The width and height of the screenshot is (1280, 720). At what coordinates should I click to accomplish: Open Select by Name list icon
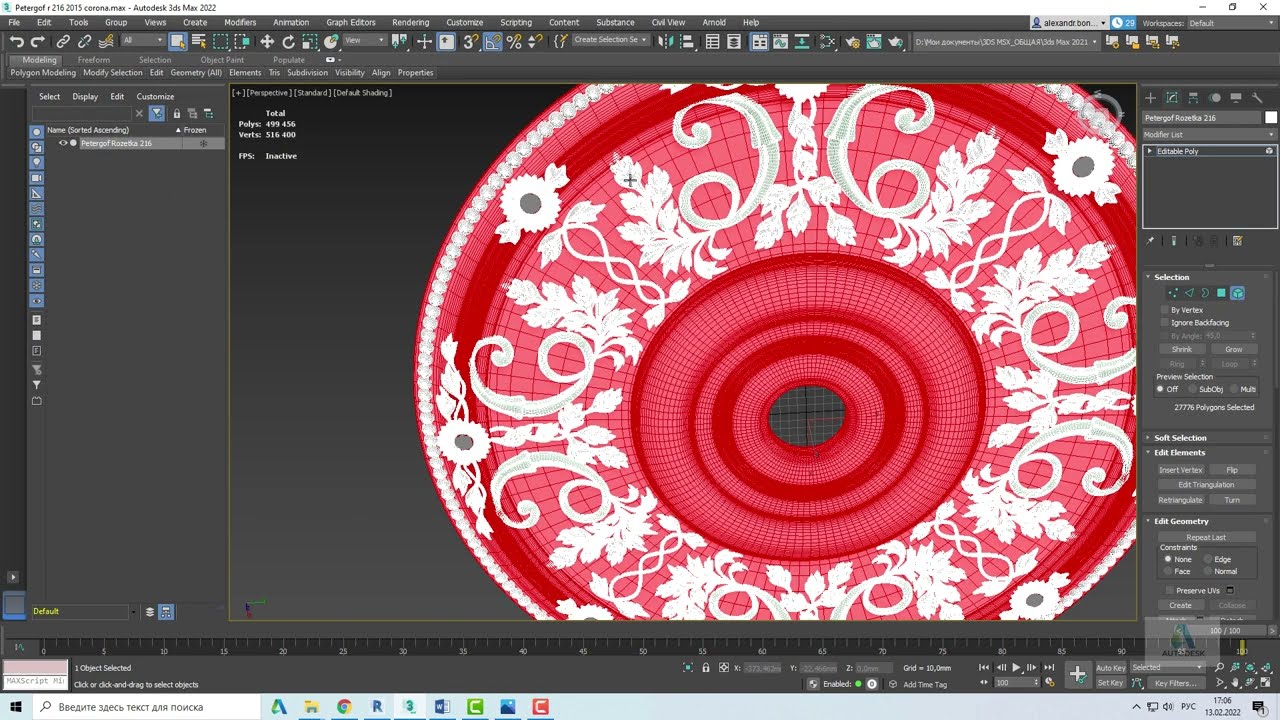[199, 41]
